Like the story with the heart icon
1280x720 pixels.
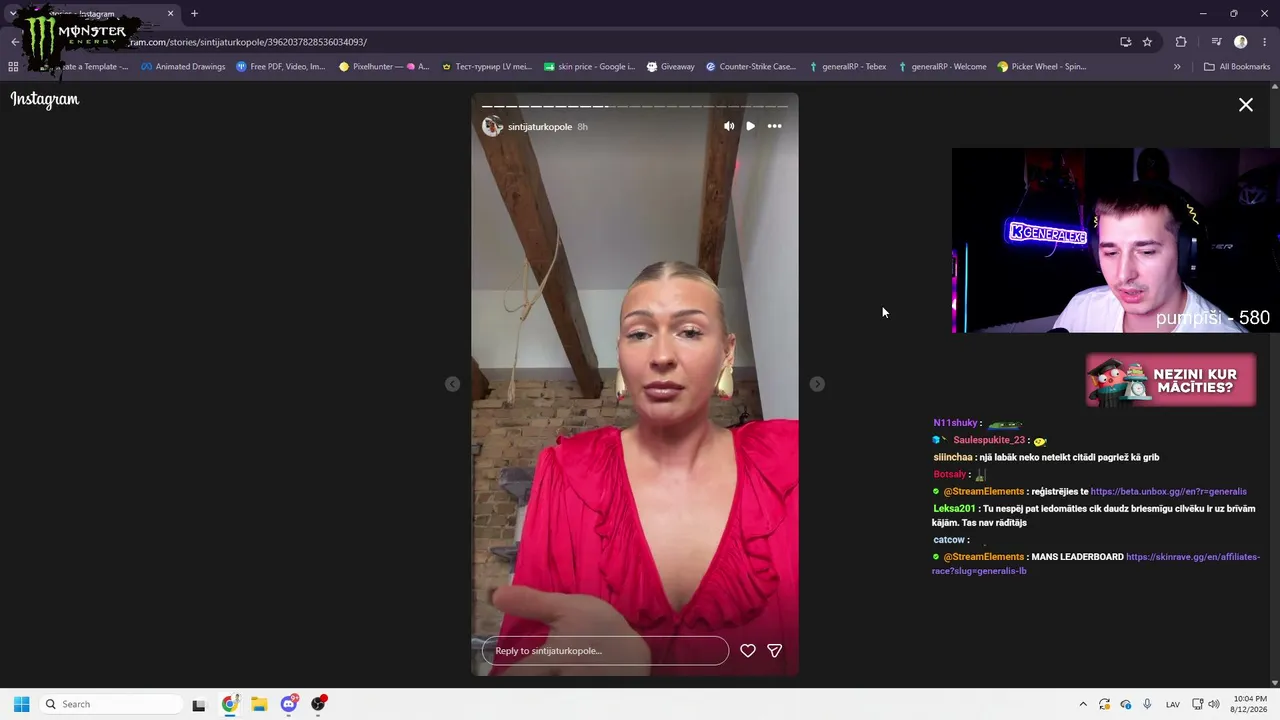[x=747, y=650]
